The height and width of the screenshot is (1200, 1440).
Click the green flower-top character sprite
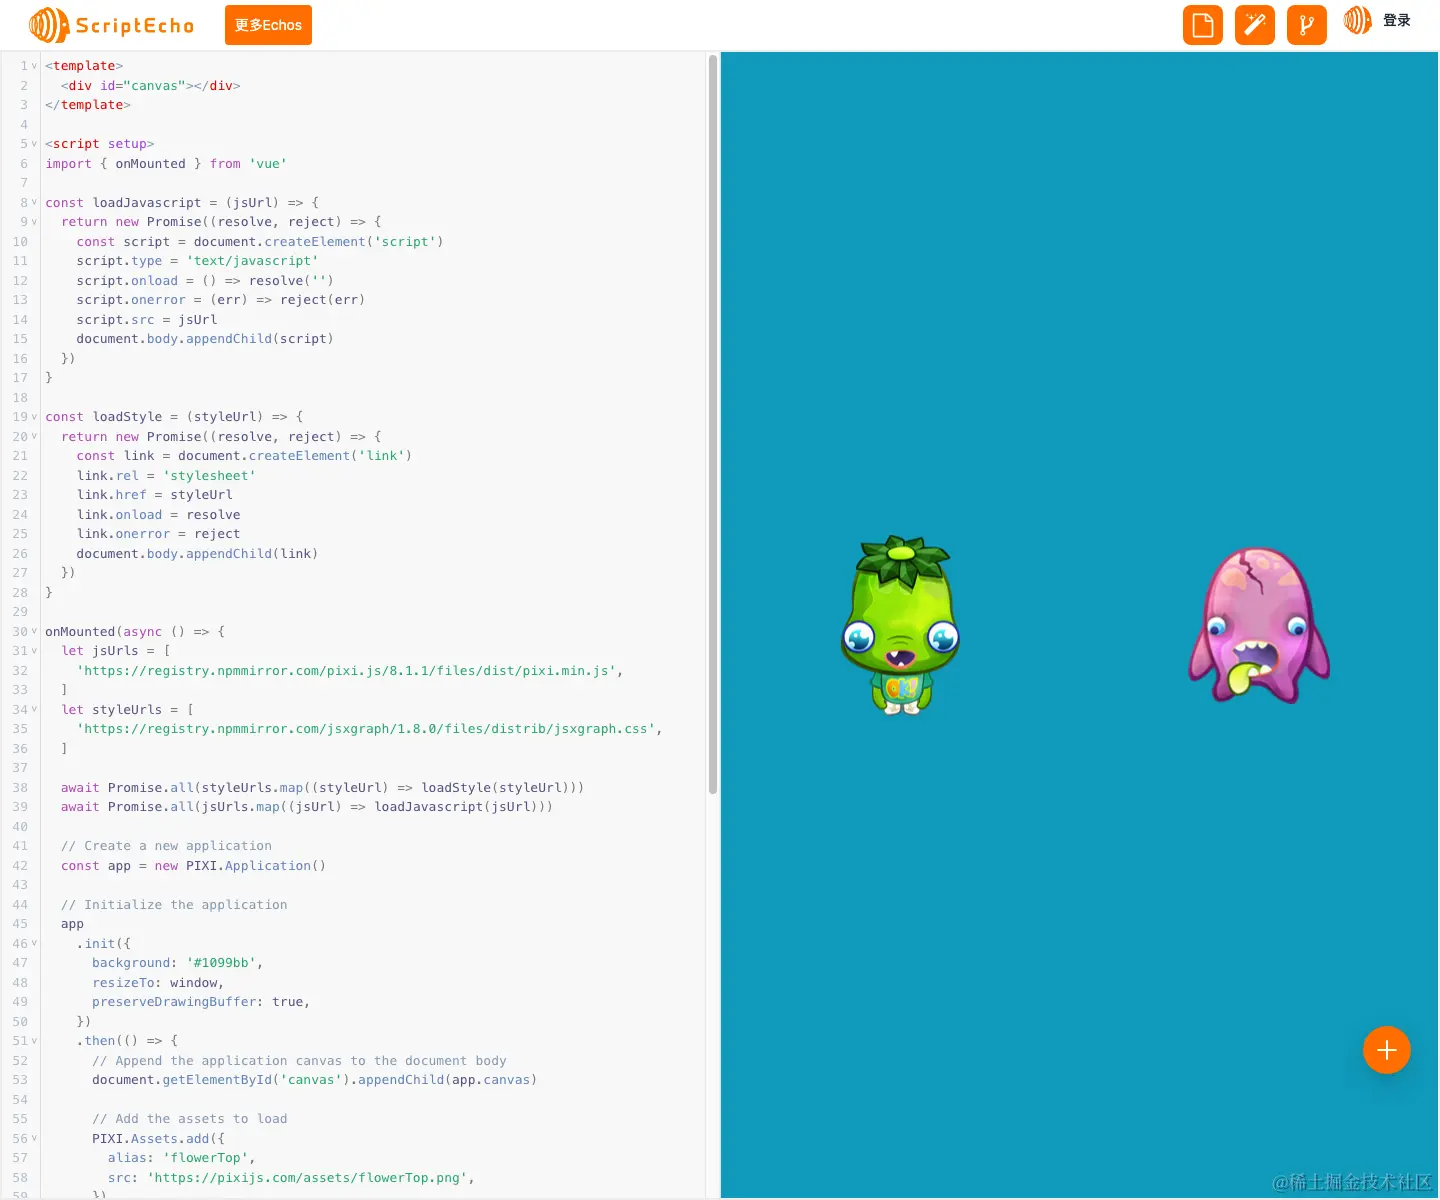point(901,625)
